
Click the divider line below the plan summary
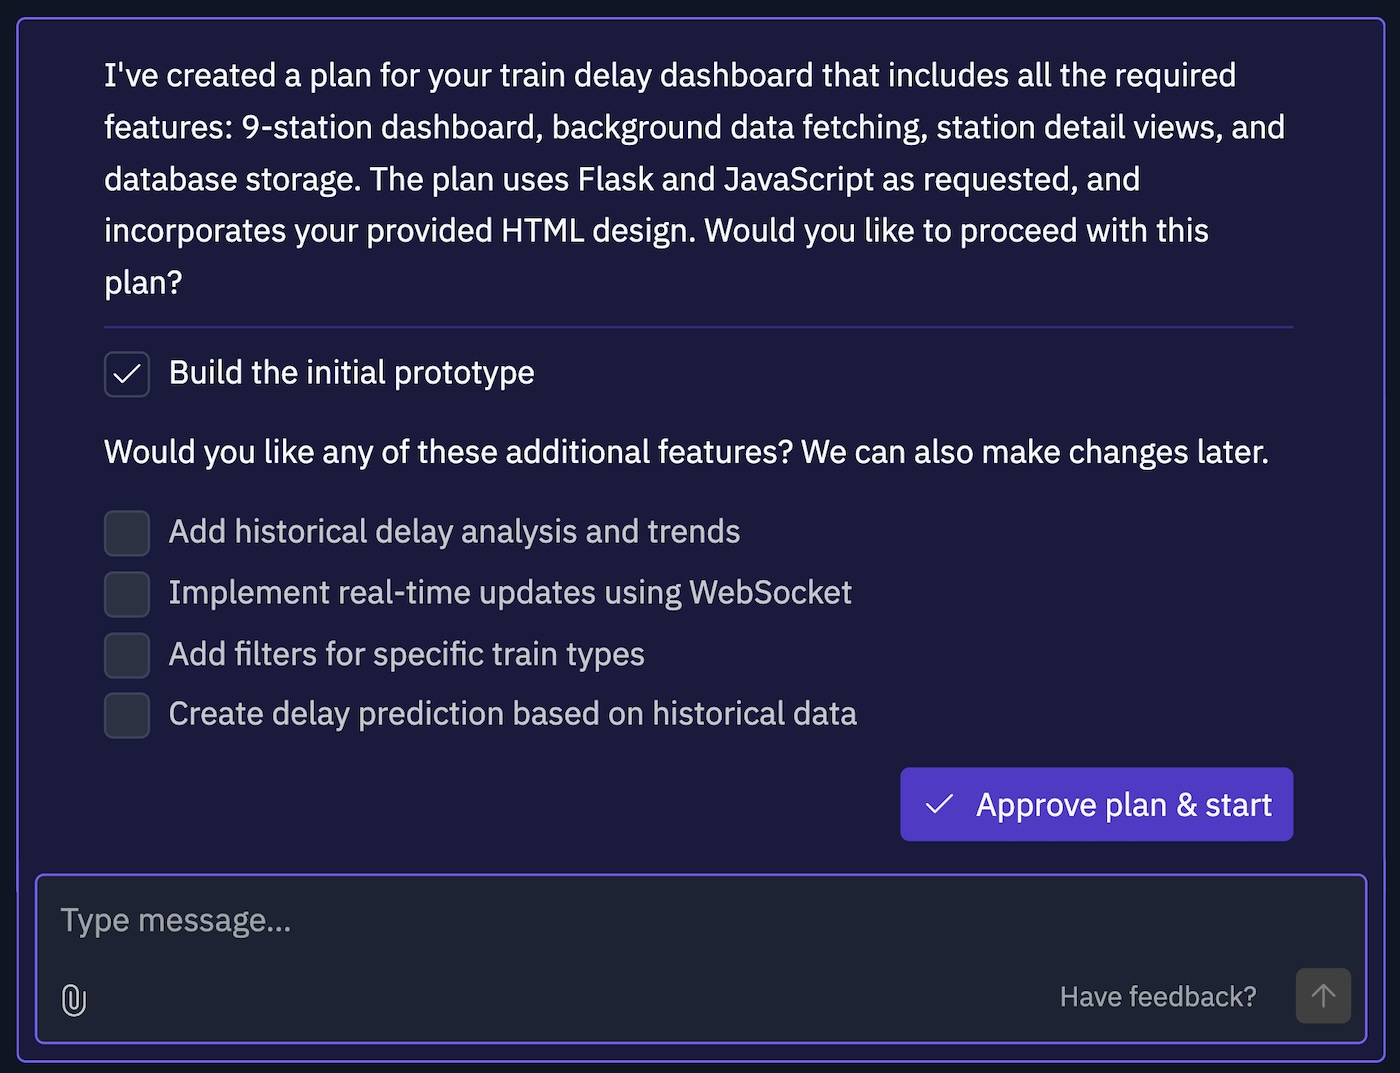coord(698,327)
